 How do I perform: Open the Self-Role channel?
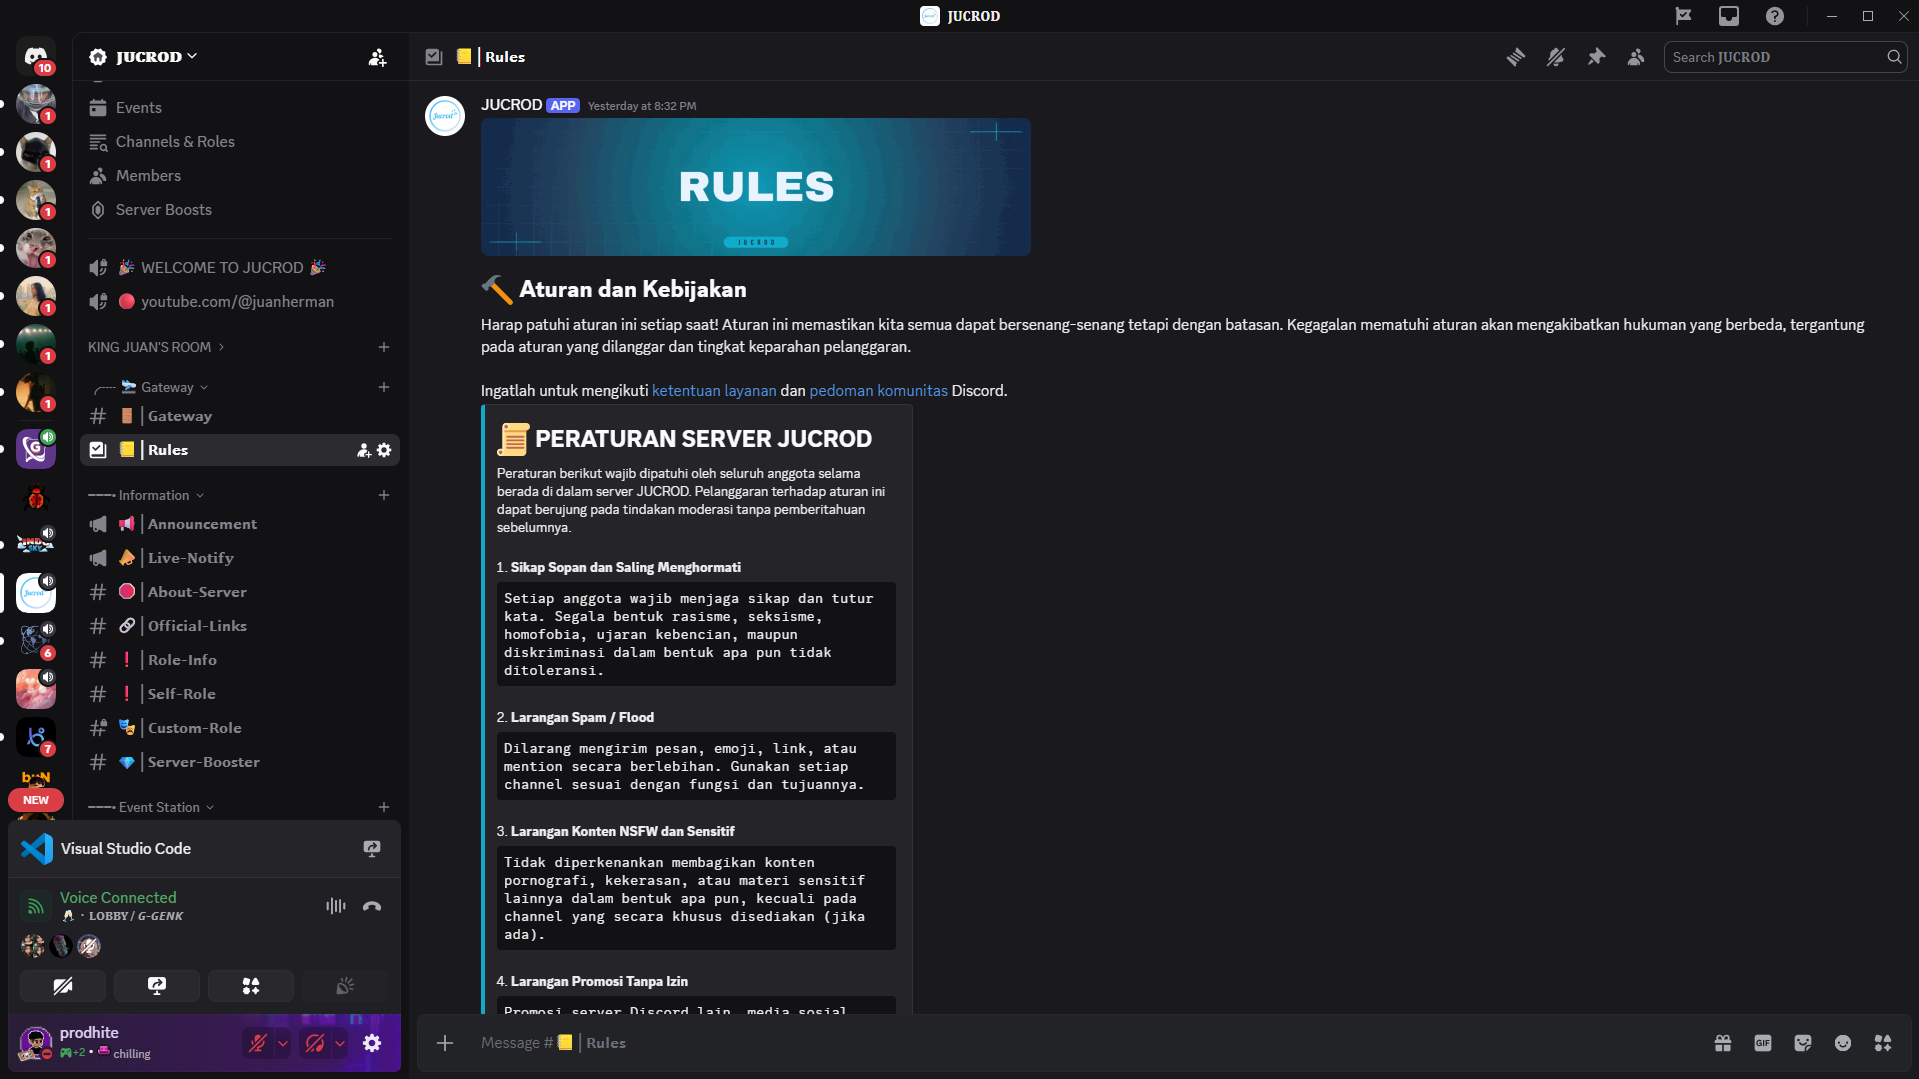(x=240, y=694)
